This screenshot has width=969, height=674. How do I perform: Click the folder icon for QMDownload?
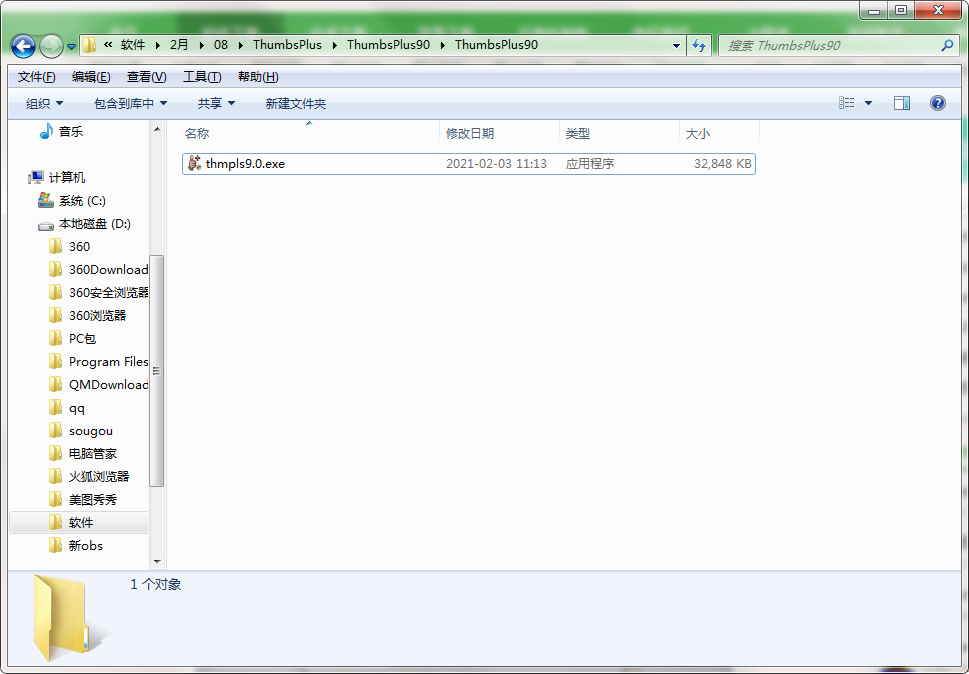click(56, 384)
